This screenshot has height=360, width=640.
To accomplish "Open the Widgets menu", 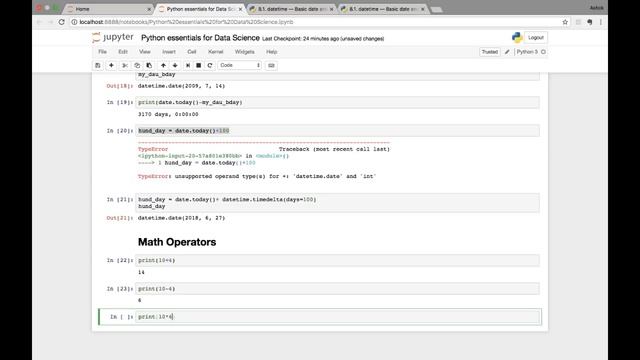I will point(244,52).
